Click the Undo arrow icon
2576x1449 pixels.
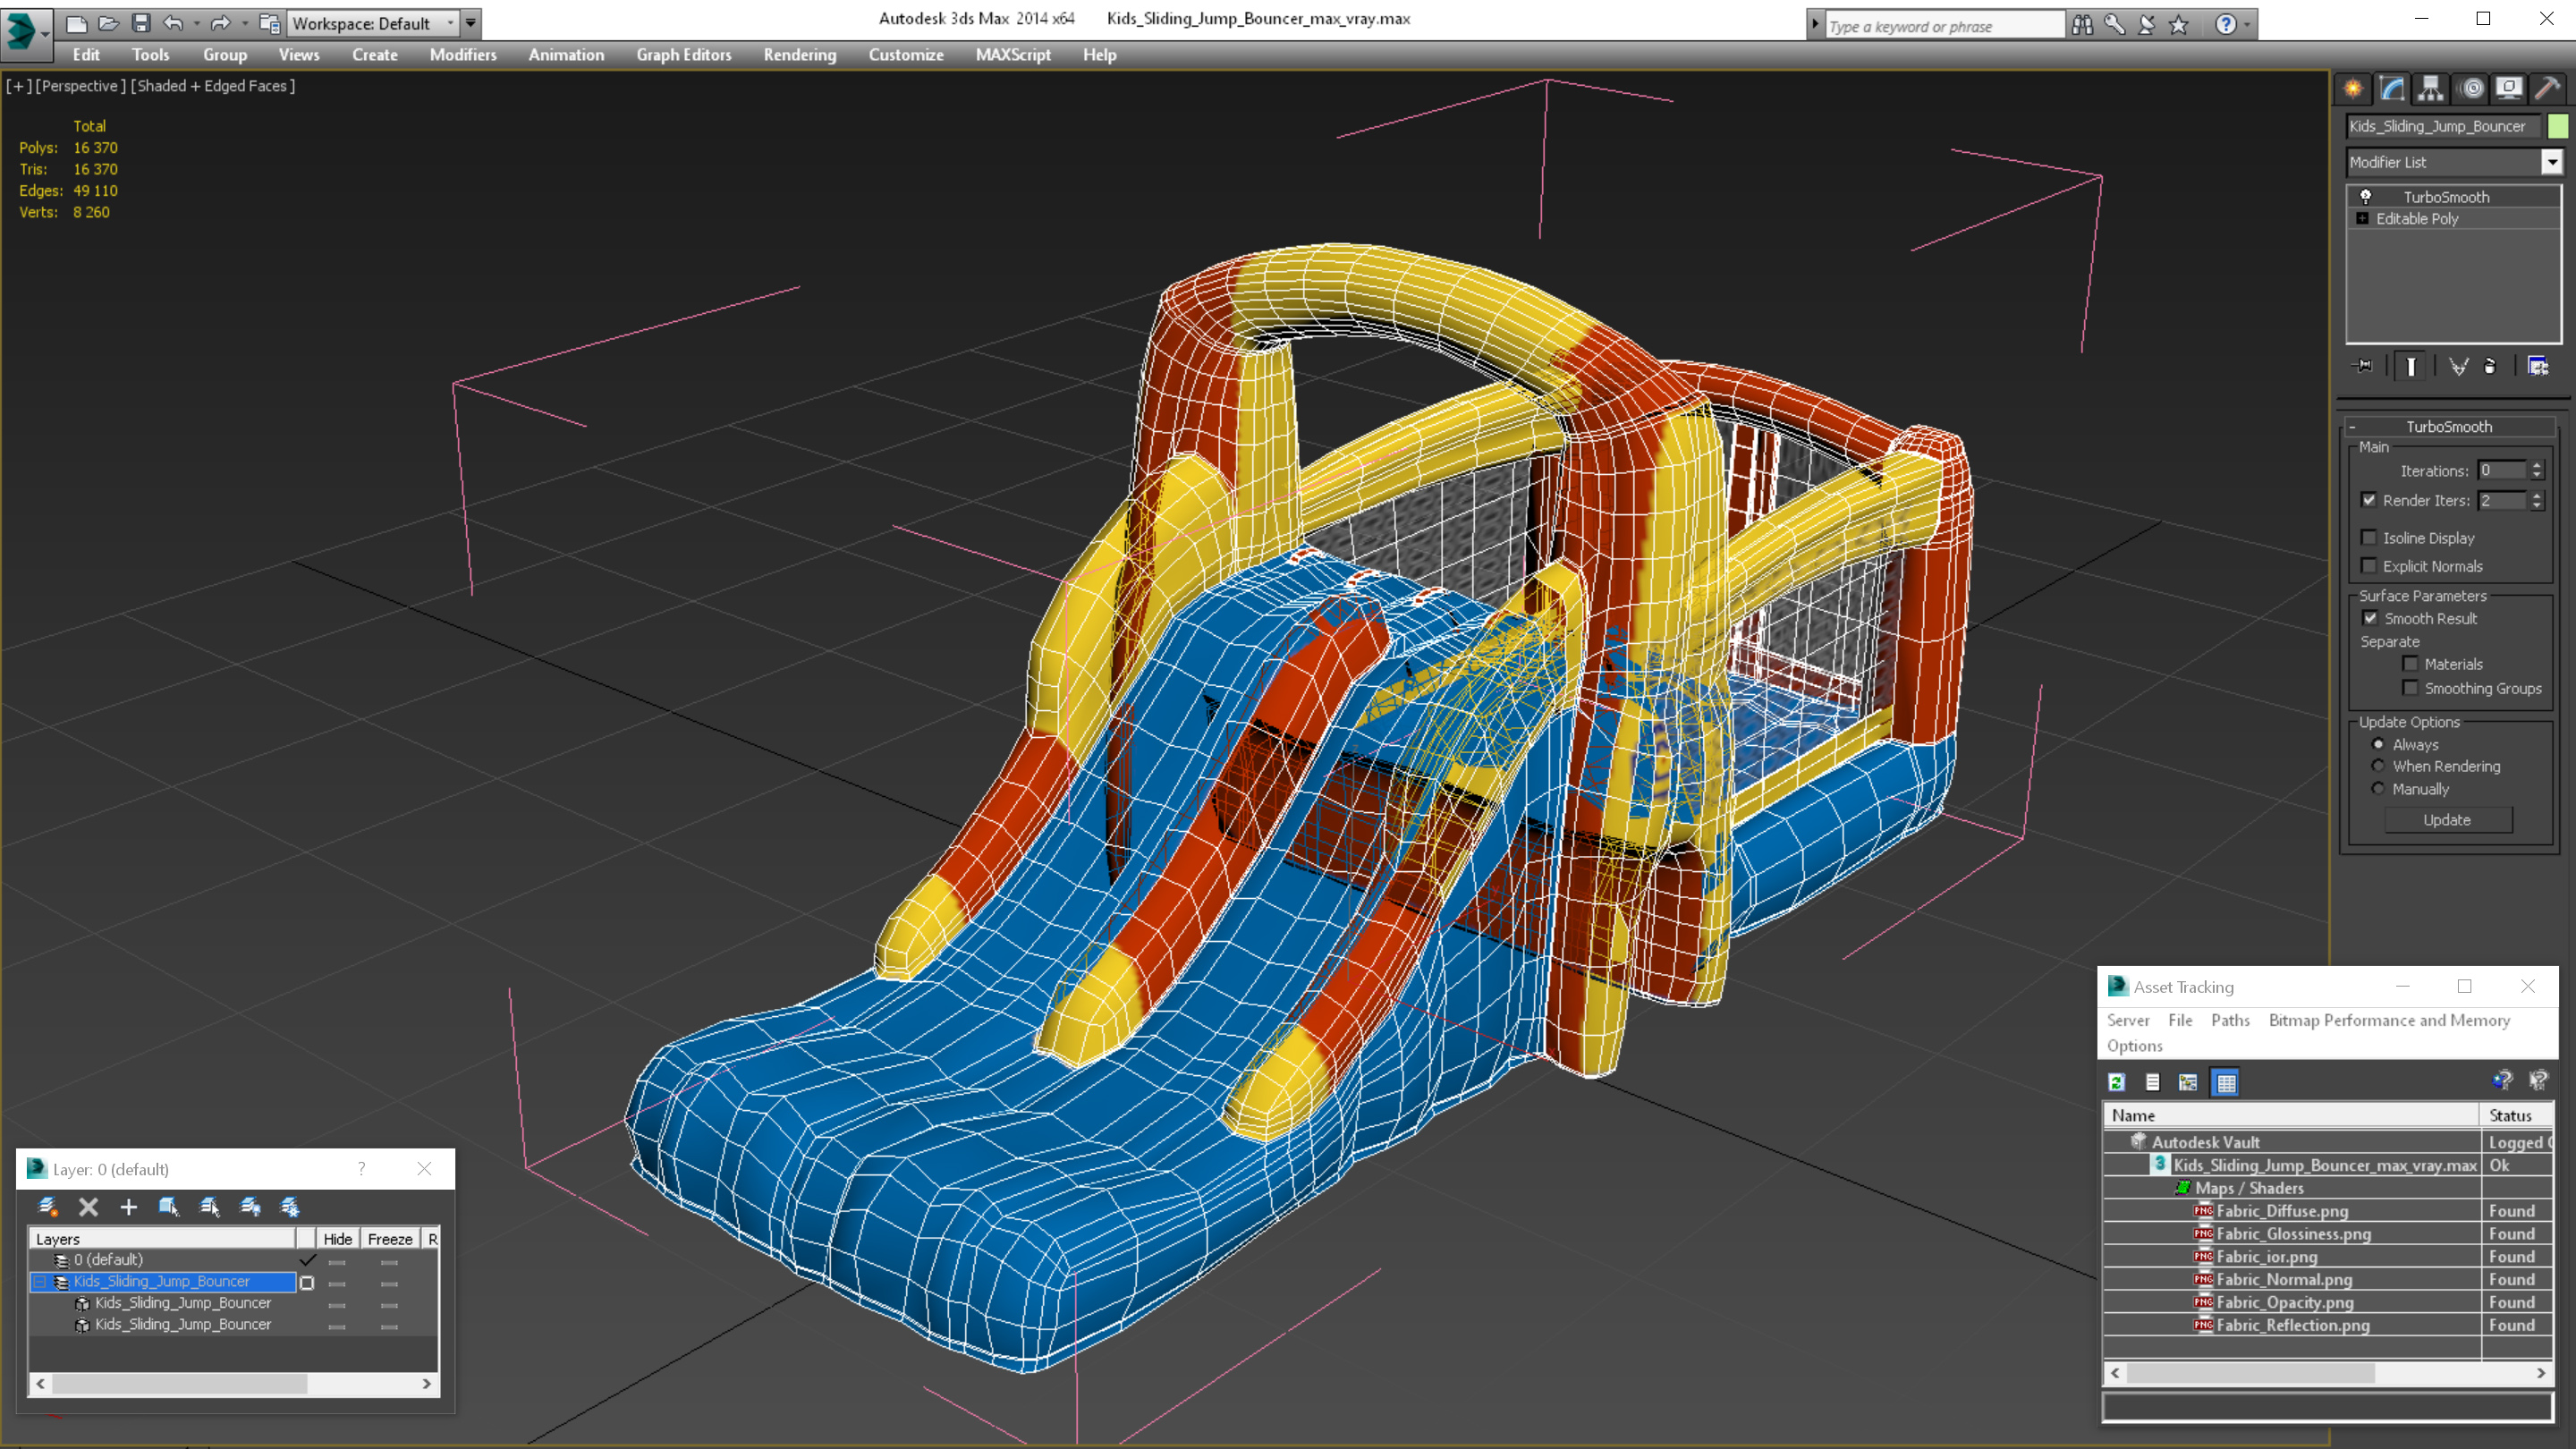click(173, 23)
